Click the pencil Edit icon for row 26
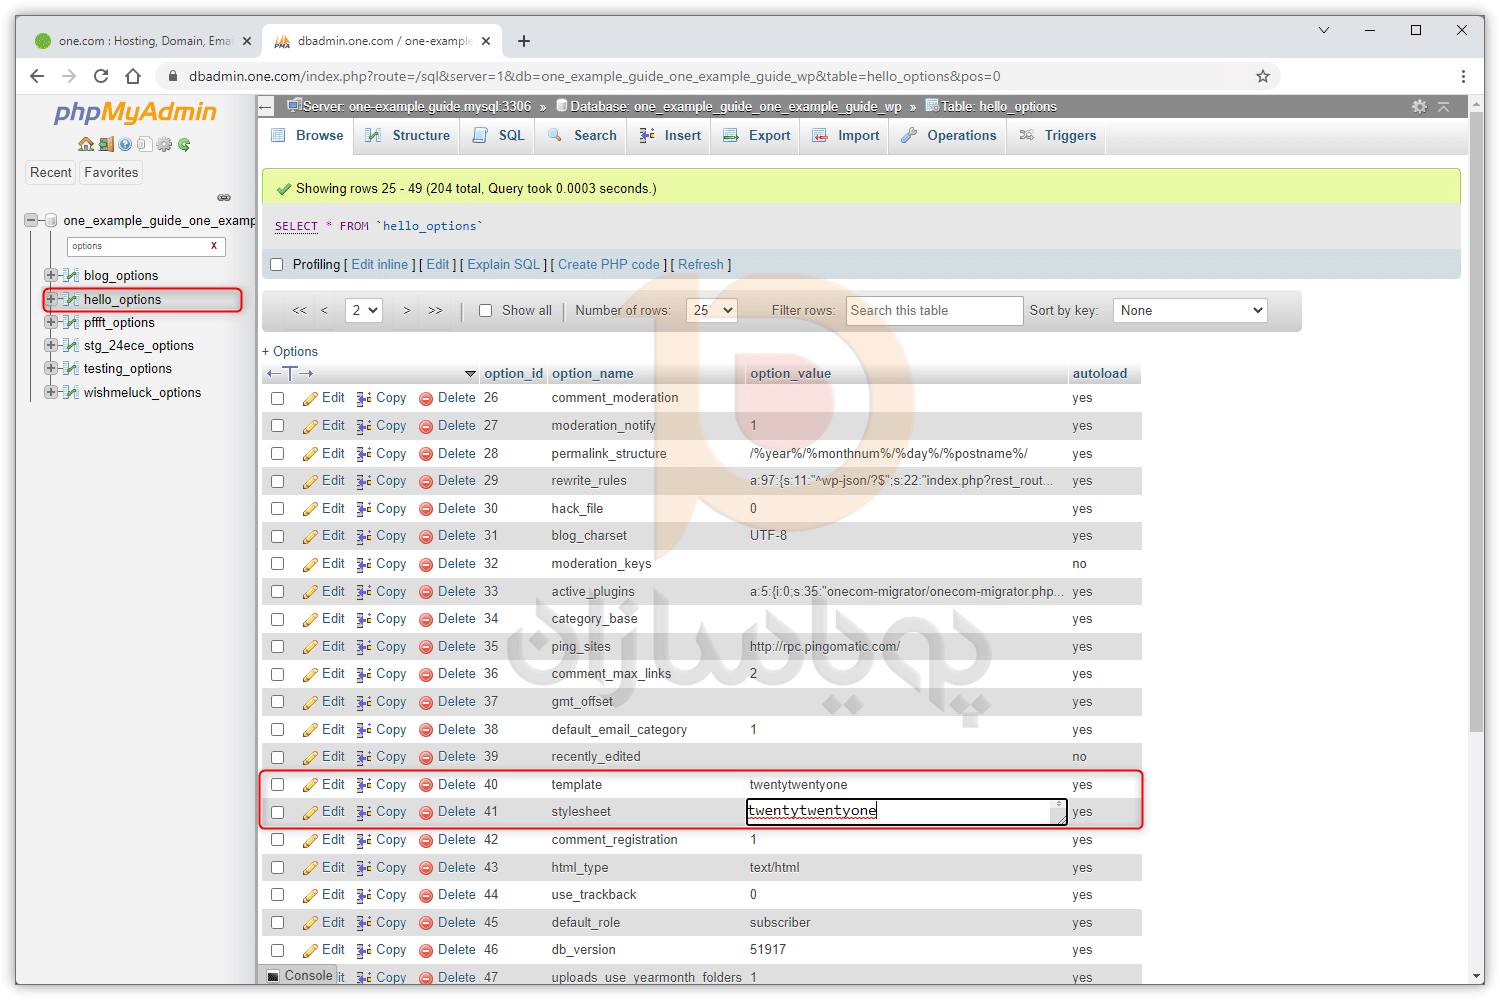Image resolution: width=1500 pixels, height=1000 pixels. click(311, 398)
